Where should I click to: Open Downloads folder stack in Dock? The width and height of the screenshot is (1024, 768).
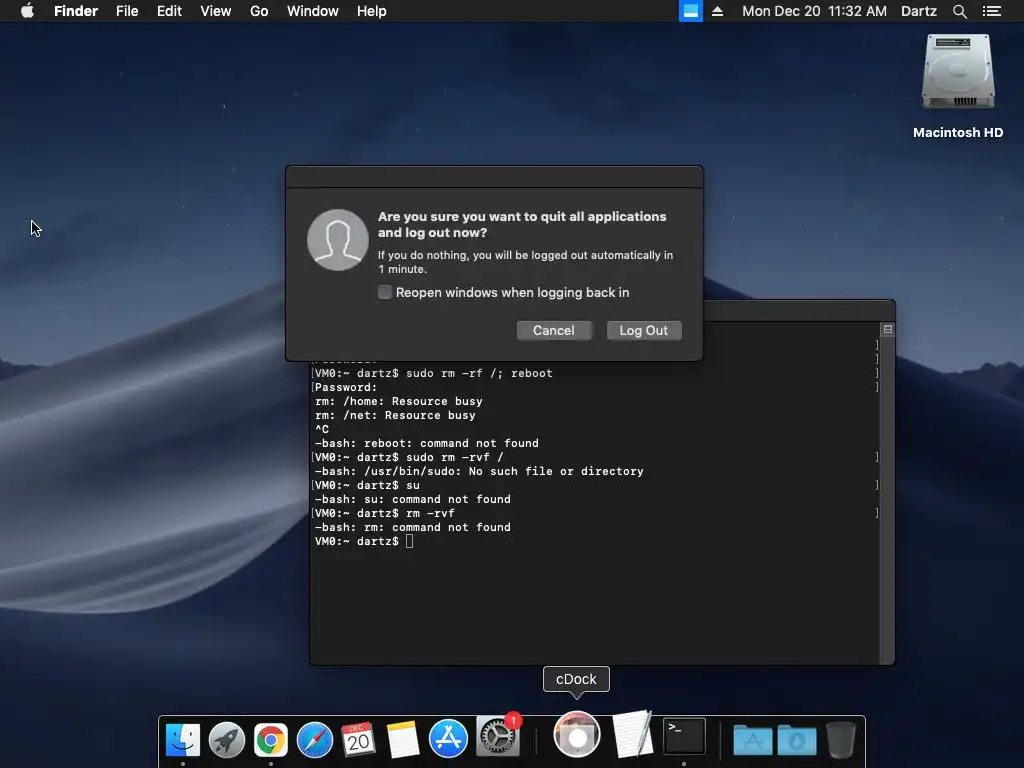797,739
